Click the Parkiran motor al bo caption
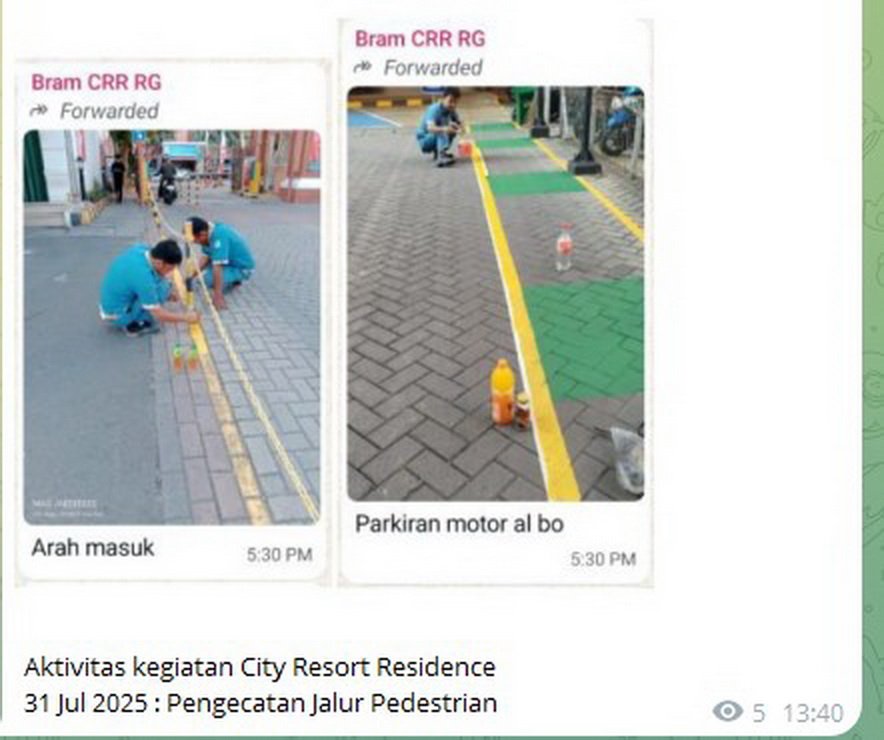This screenshot has width=884, height=740. tap(459, 524)
